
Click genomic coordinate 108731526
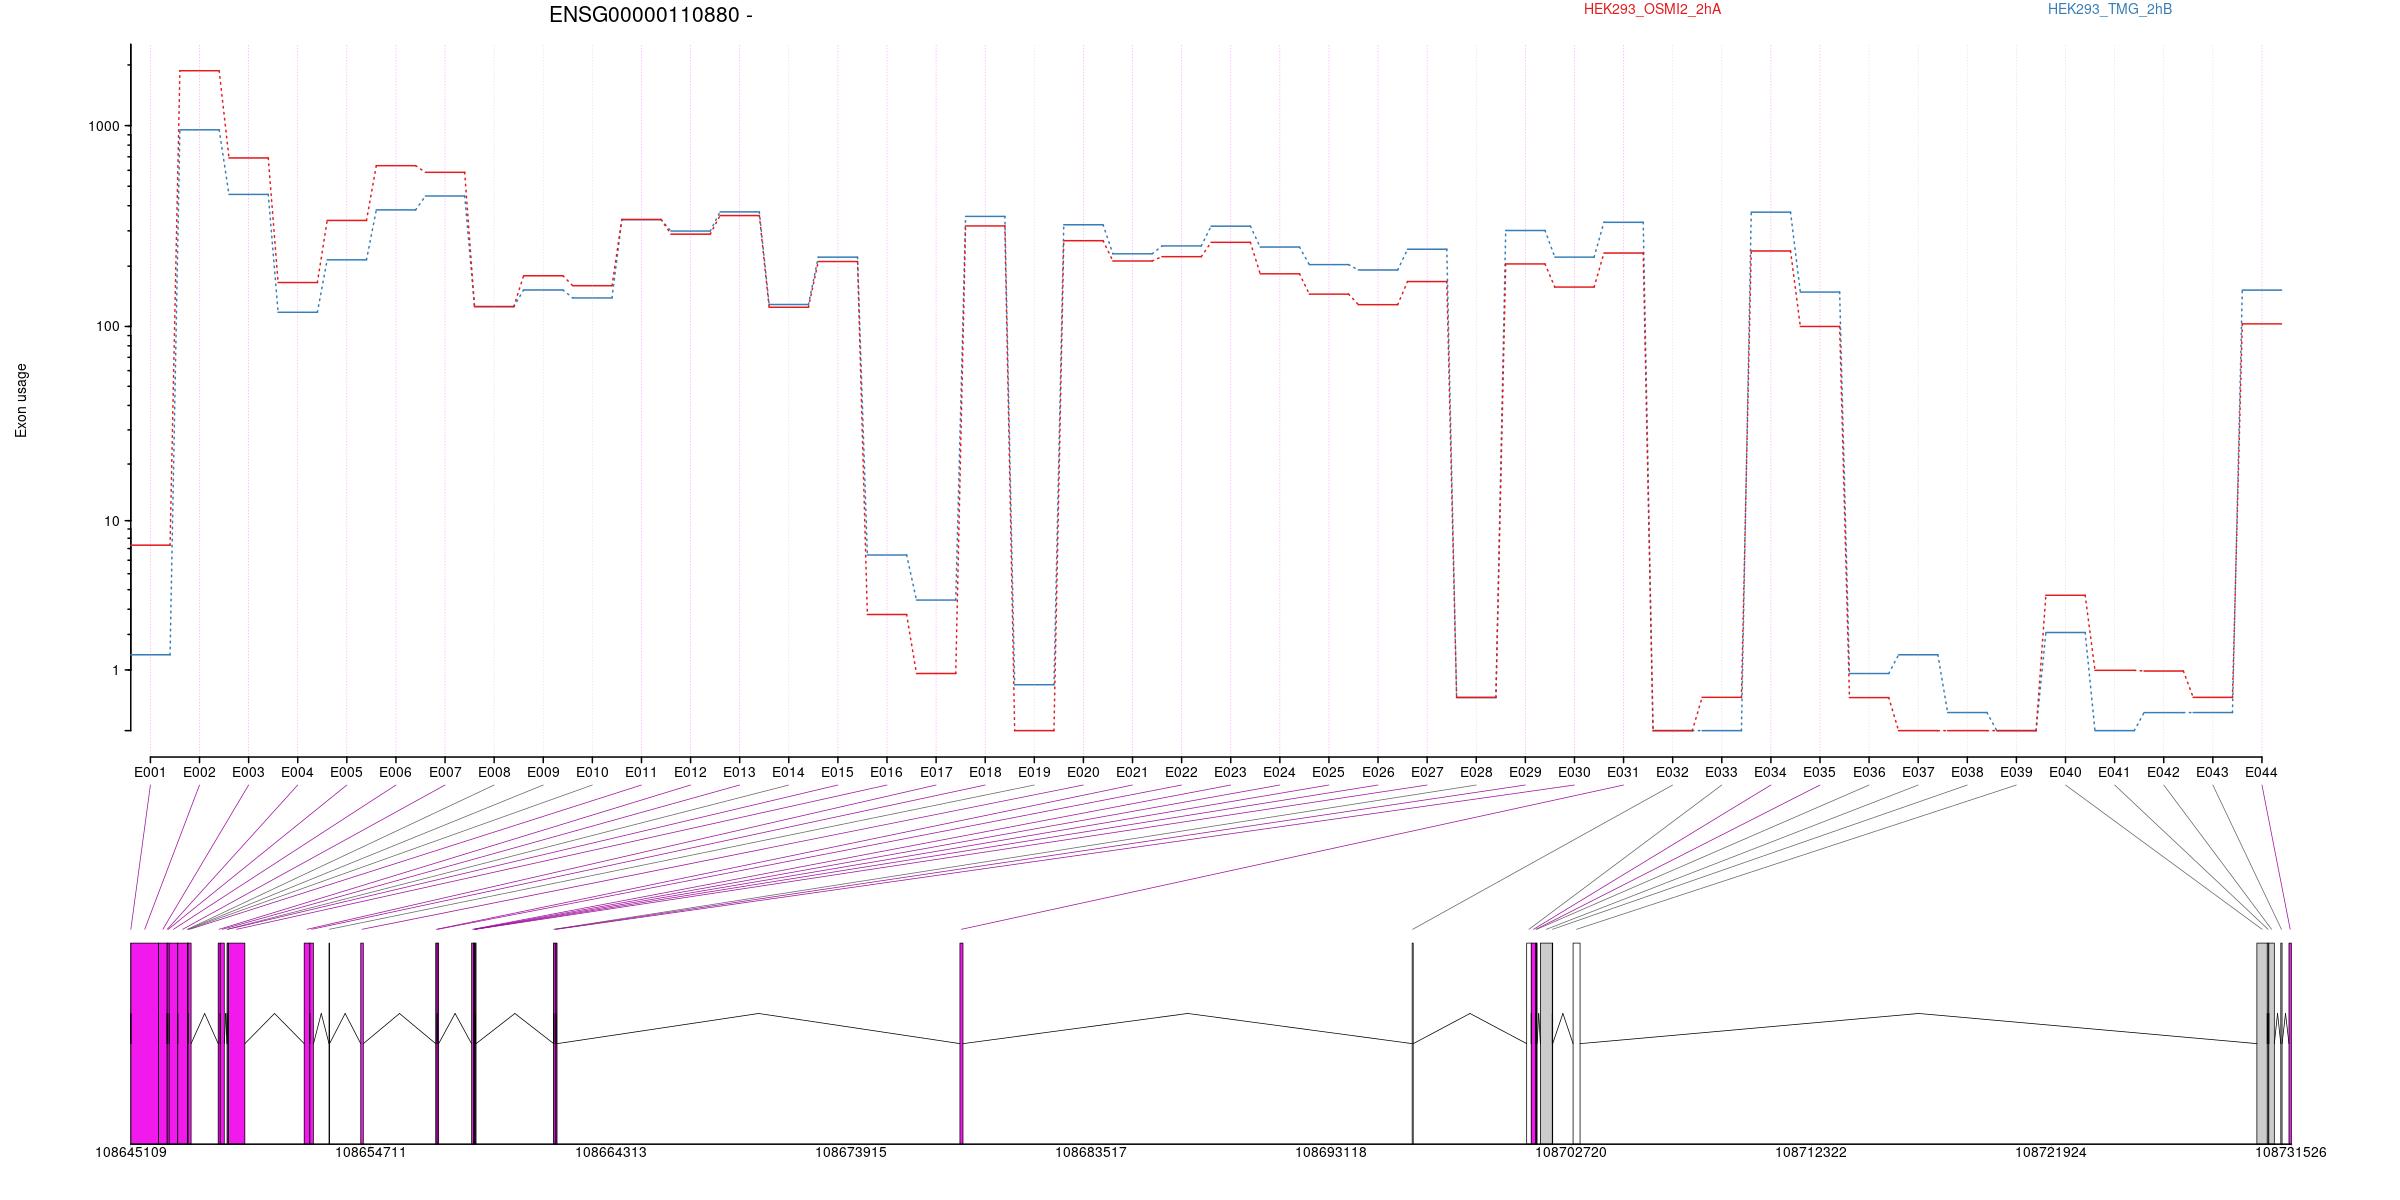[2291, 1152]
